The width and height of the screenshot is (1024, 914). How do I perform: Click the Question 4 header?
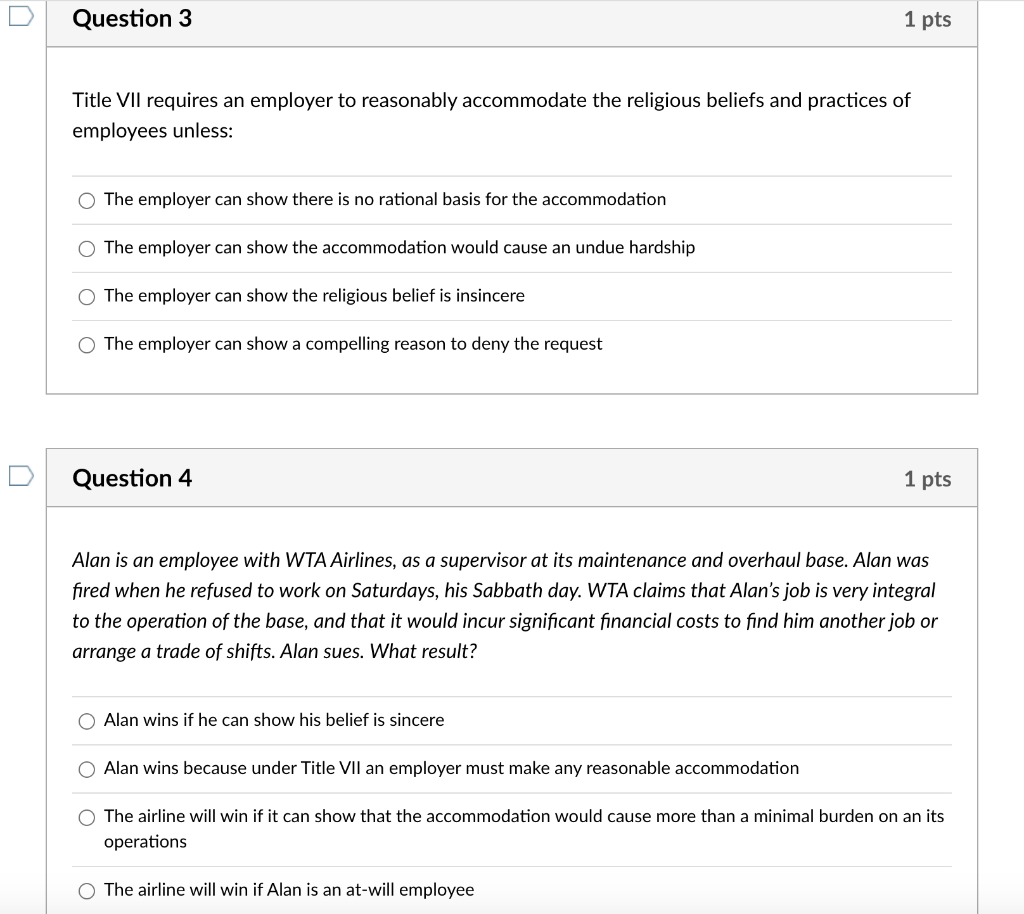132,478
